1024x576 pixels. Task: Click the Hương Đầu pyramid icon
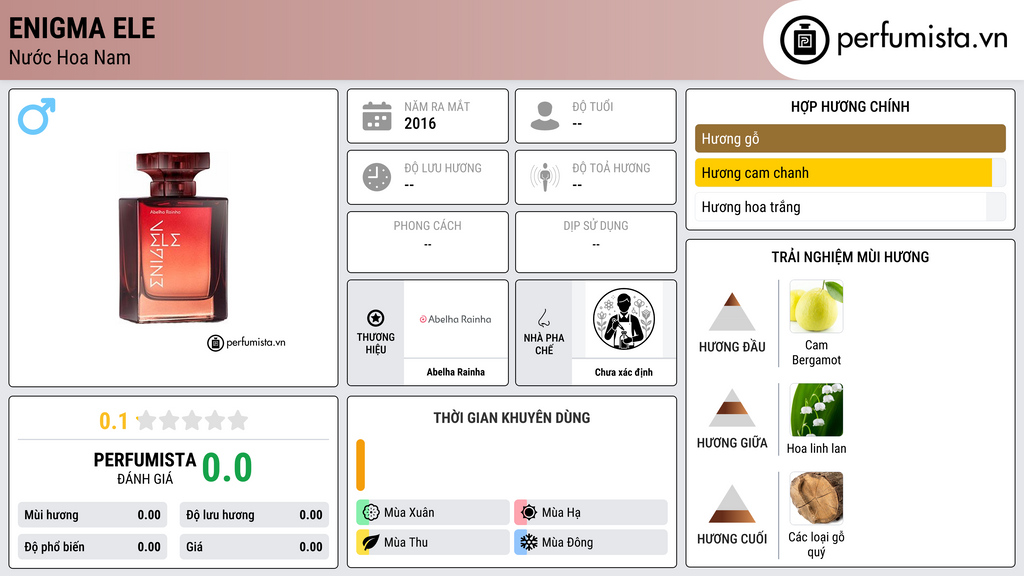click(x=732, y=312)
